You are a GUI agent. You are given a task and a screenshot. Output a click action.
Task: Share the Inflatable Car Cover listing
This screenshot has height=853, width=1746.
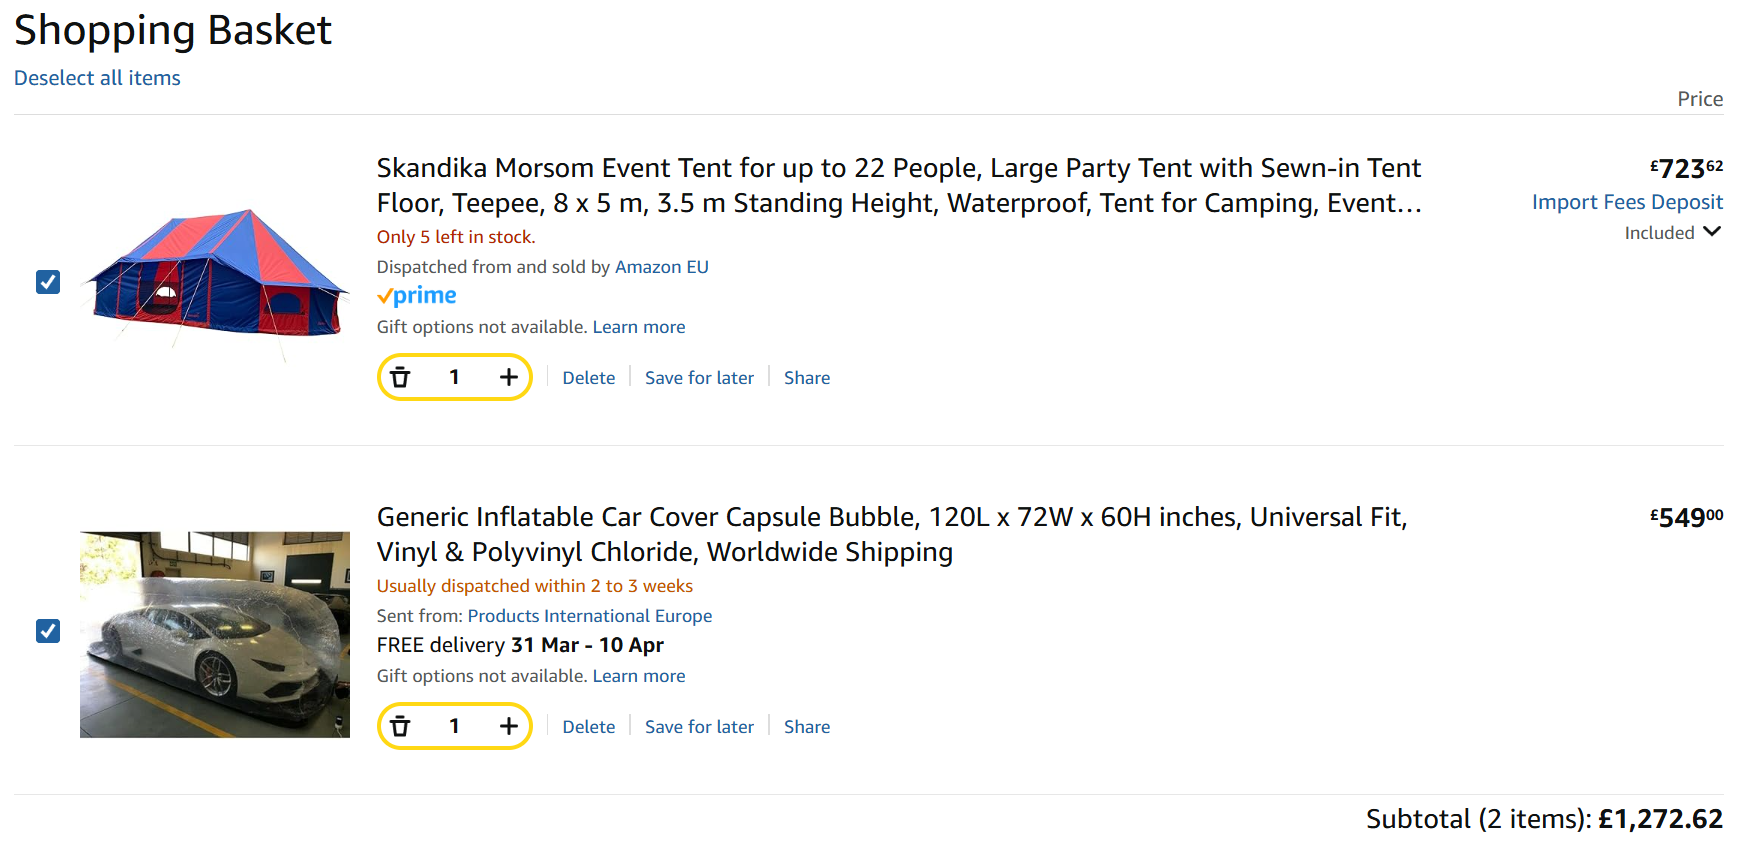[807, 727]
